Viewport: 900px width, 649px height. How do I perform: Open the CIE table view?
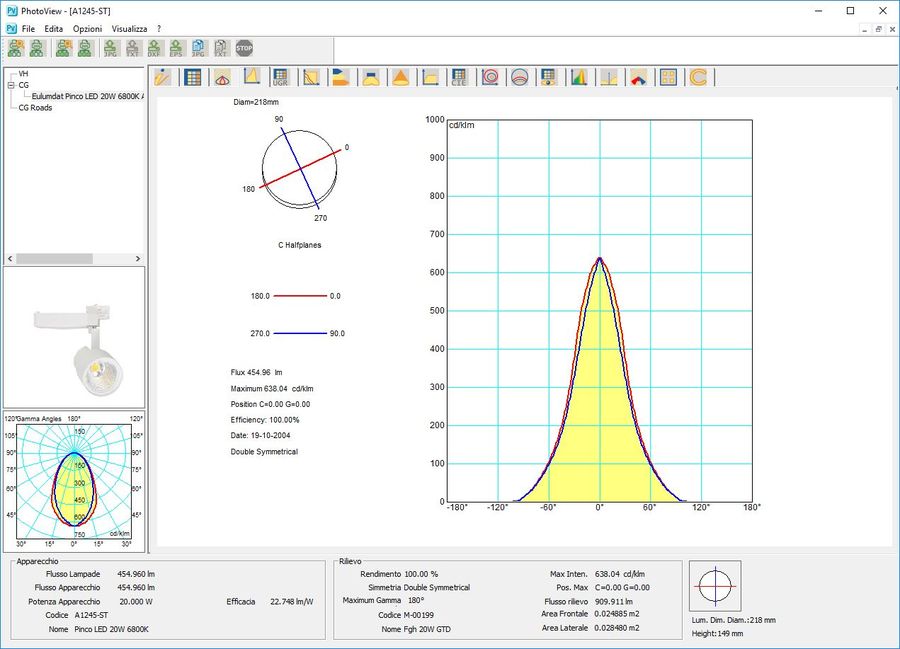459,77
